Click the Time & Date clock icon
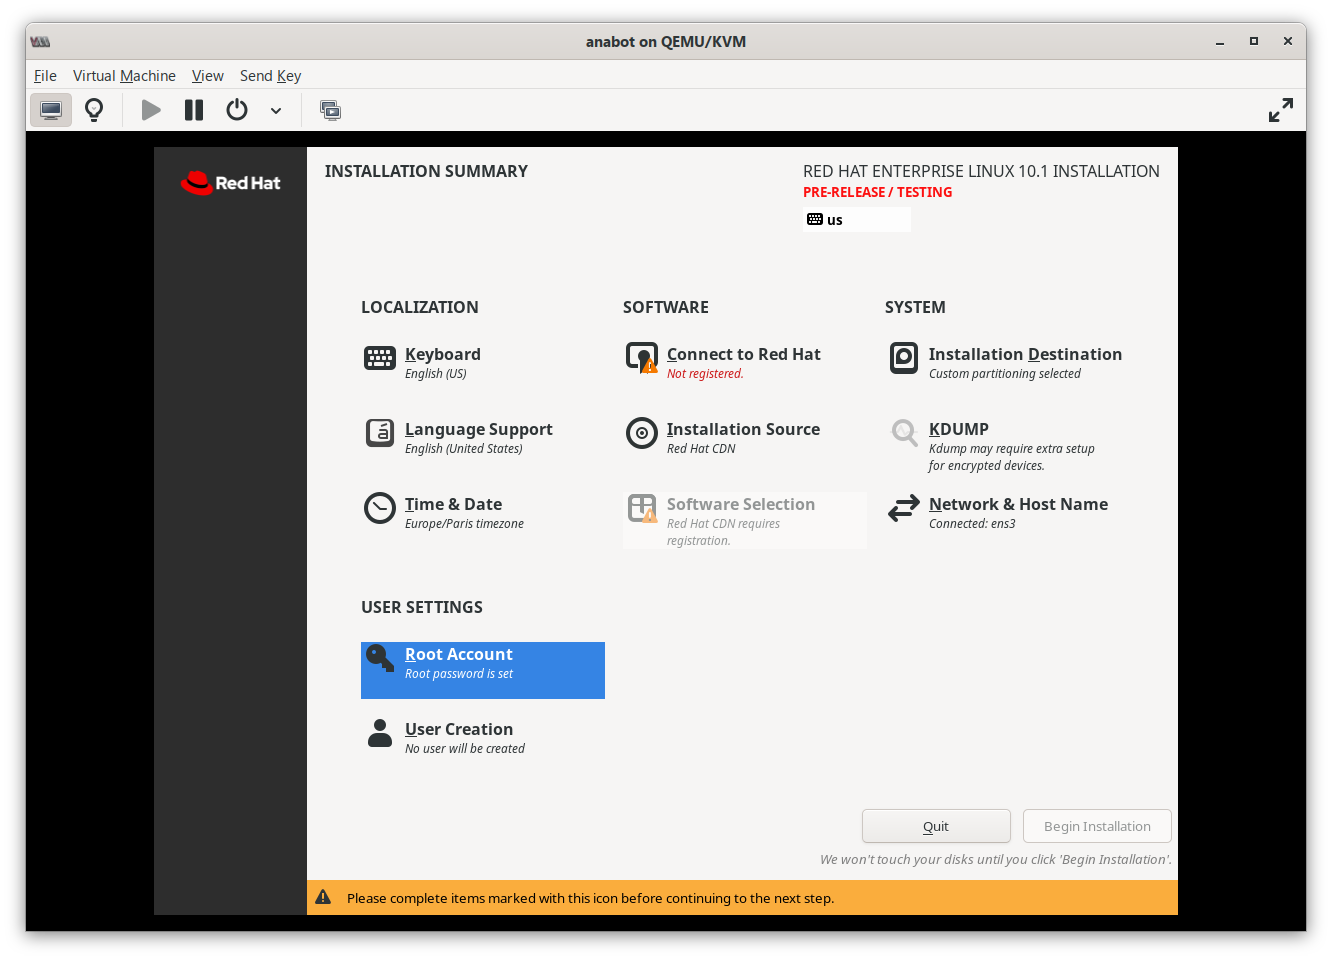The height and width of the screenshot is (960, 1332). [x=380, y=508]
